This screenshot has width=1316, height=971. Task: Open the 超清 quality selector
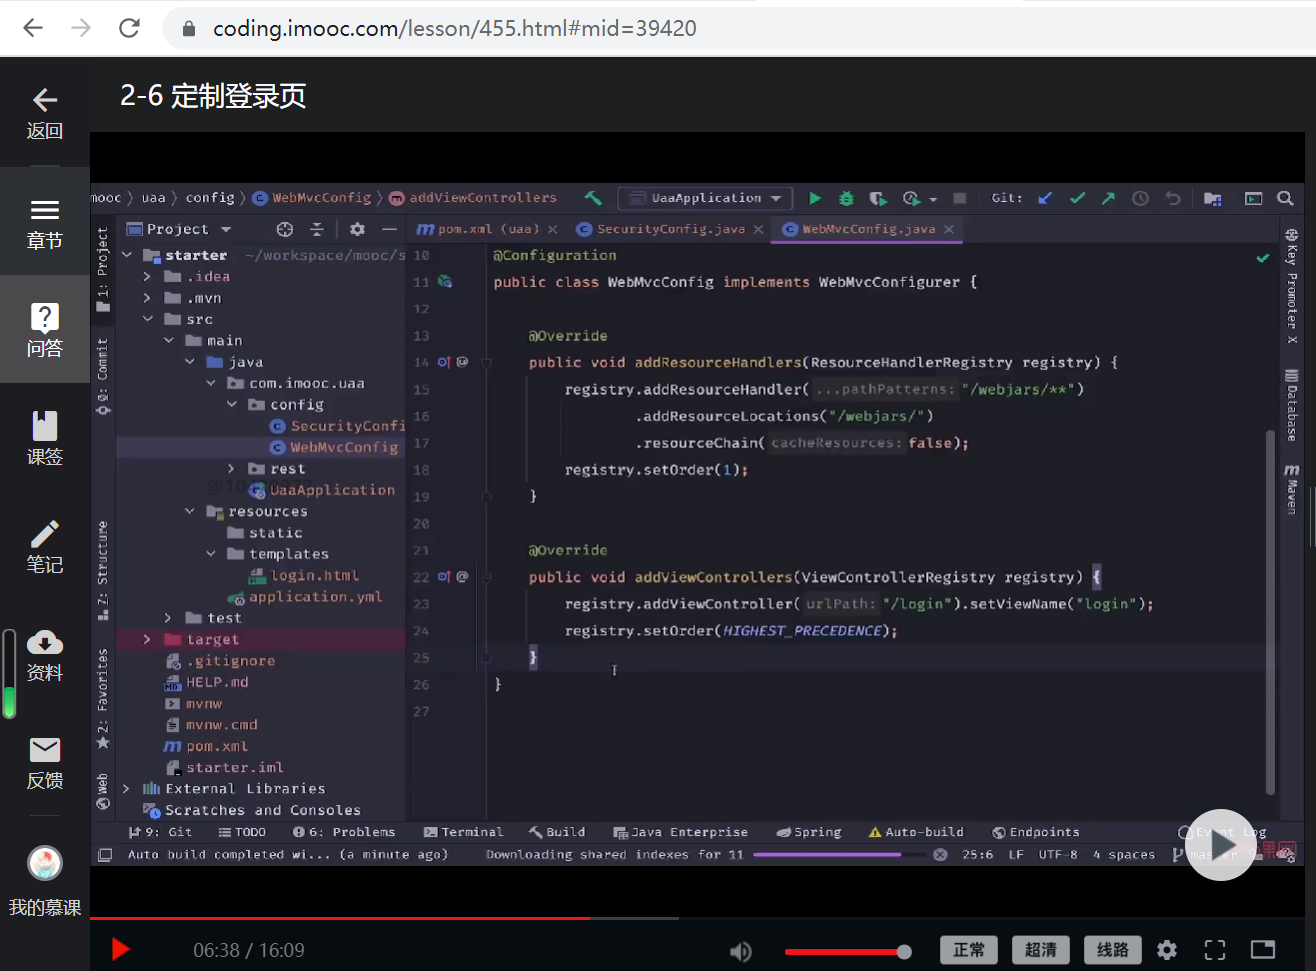coord(1041,950)
